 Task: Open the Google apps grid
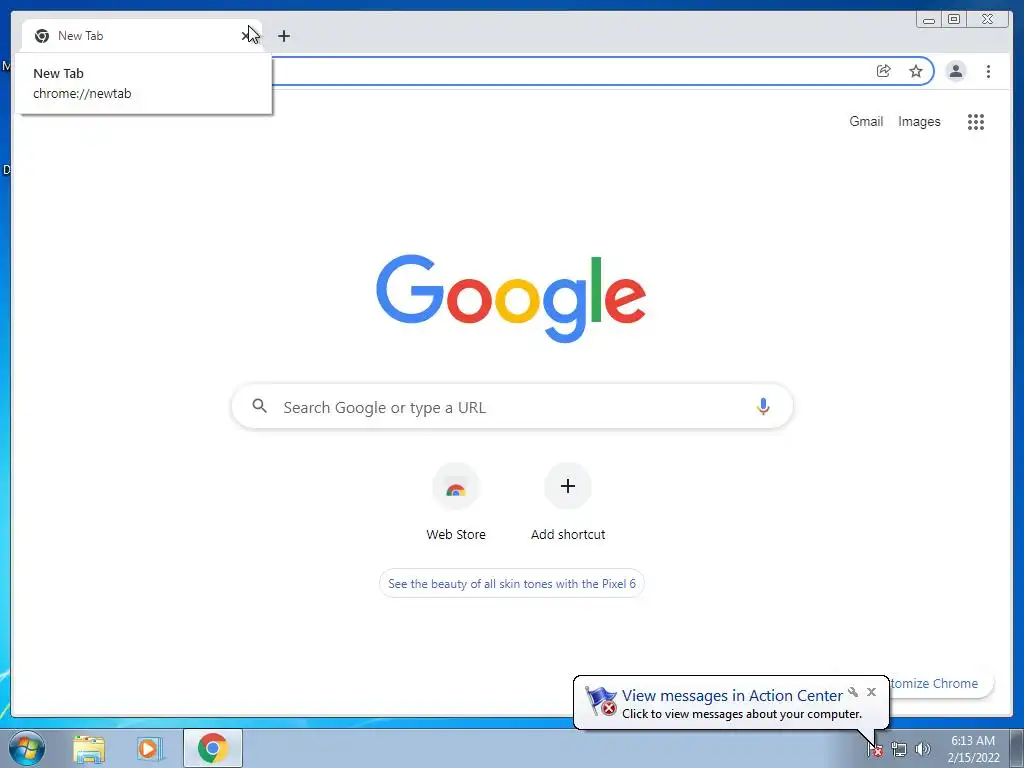point(976,121)
